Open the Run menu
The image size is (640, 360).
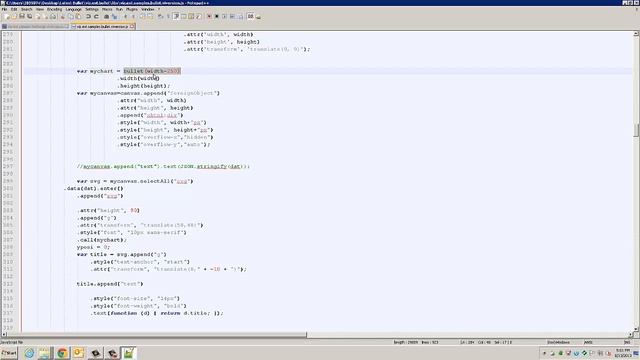pyautogui.click(x=119, y=9)
